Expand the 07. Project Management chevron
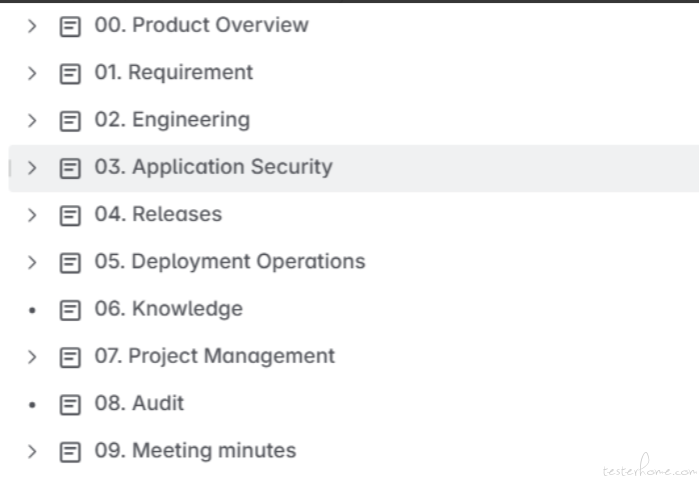 click(32, 357)
